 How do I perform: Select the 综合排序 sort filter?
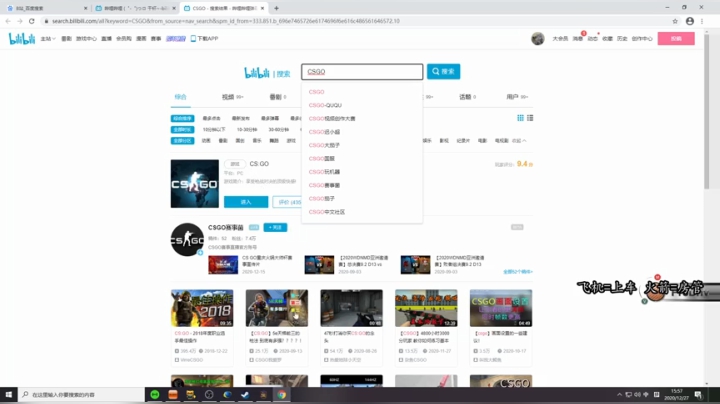click(x=182, y=118)
